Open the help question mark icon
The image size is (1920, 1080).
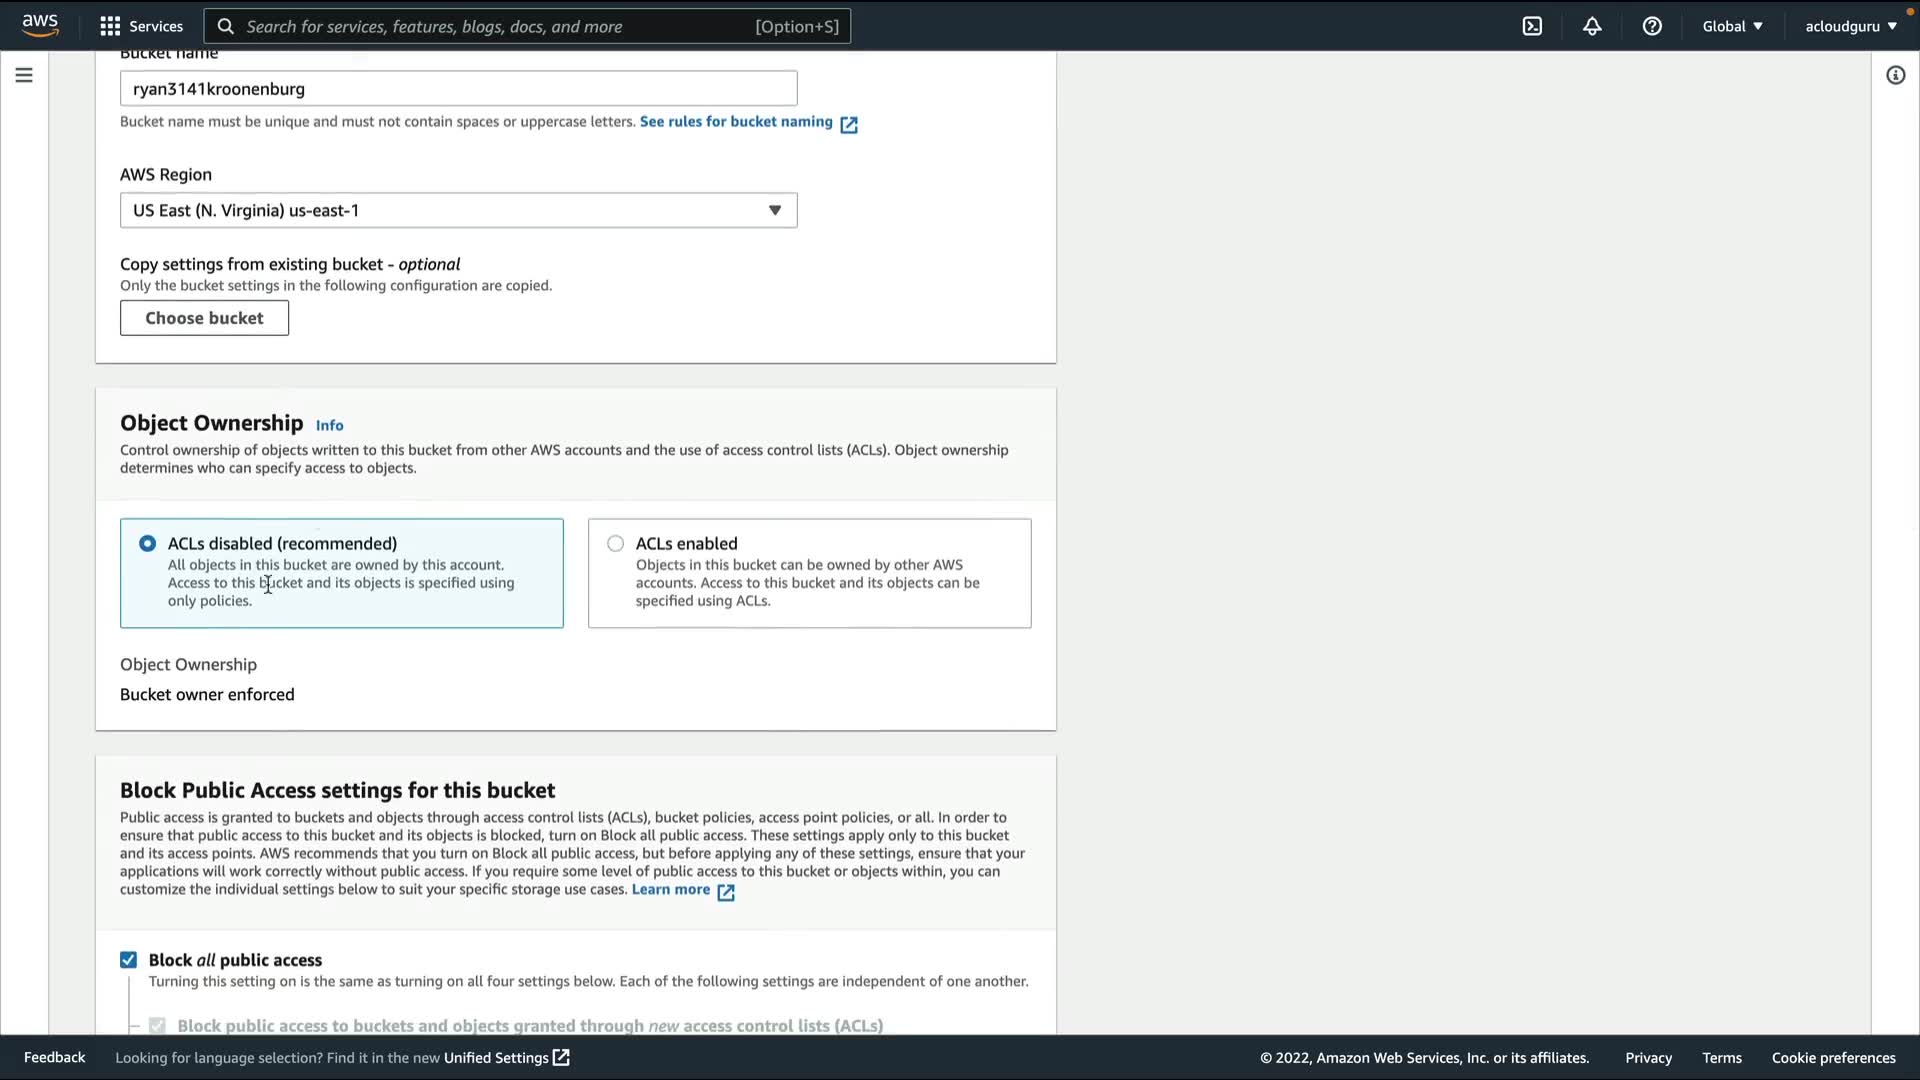[x=1652, y=26]
